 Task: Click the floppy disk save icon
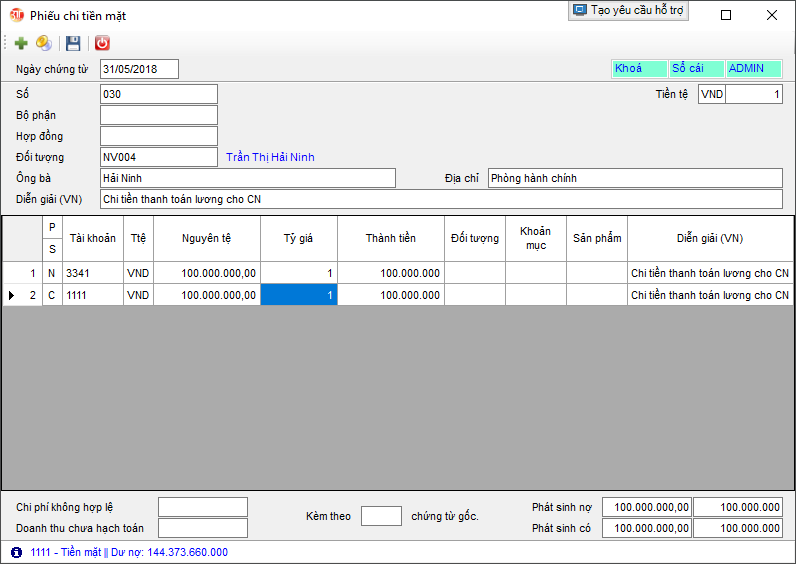pyautogui.click(x=73, y=43)
